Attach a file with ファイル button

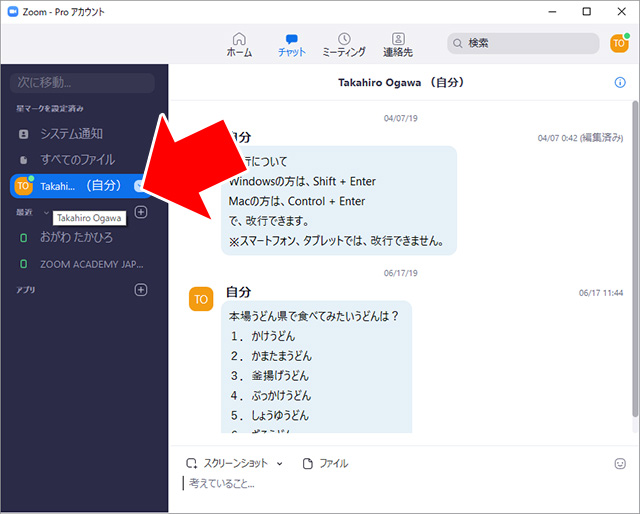click(326, 464)
